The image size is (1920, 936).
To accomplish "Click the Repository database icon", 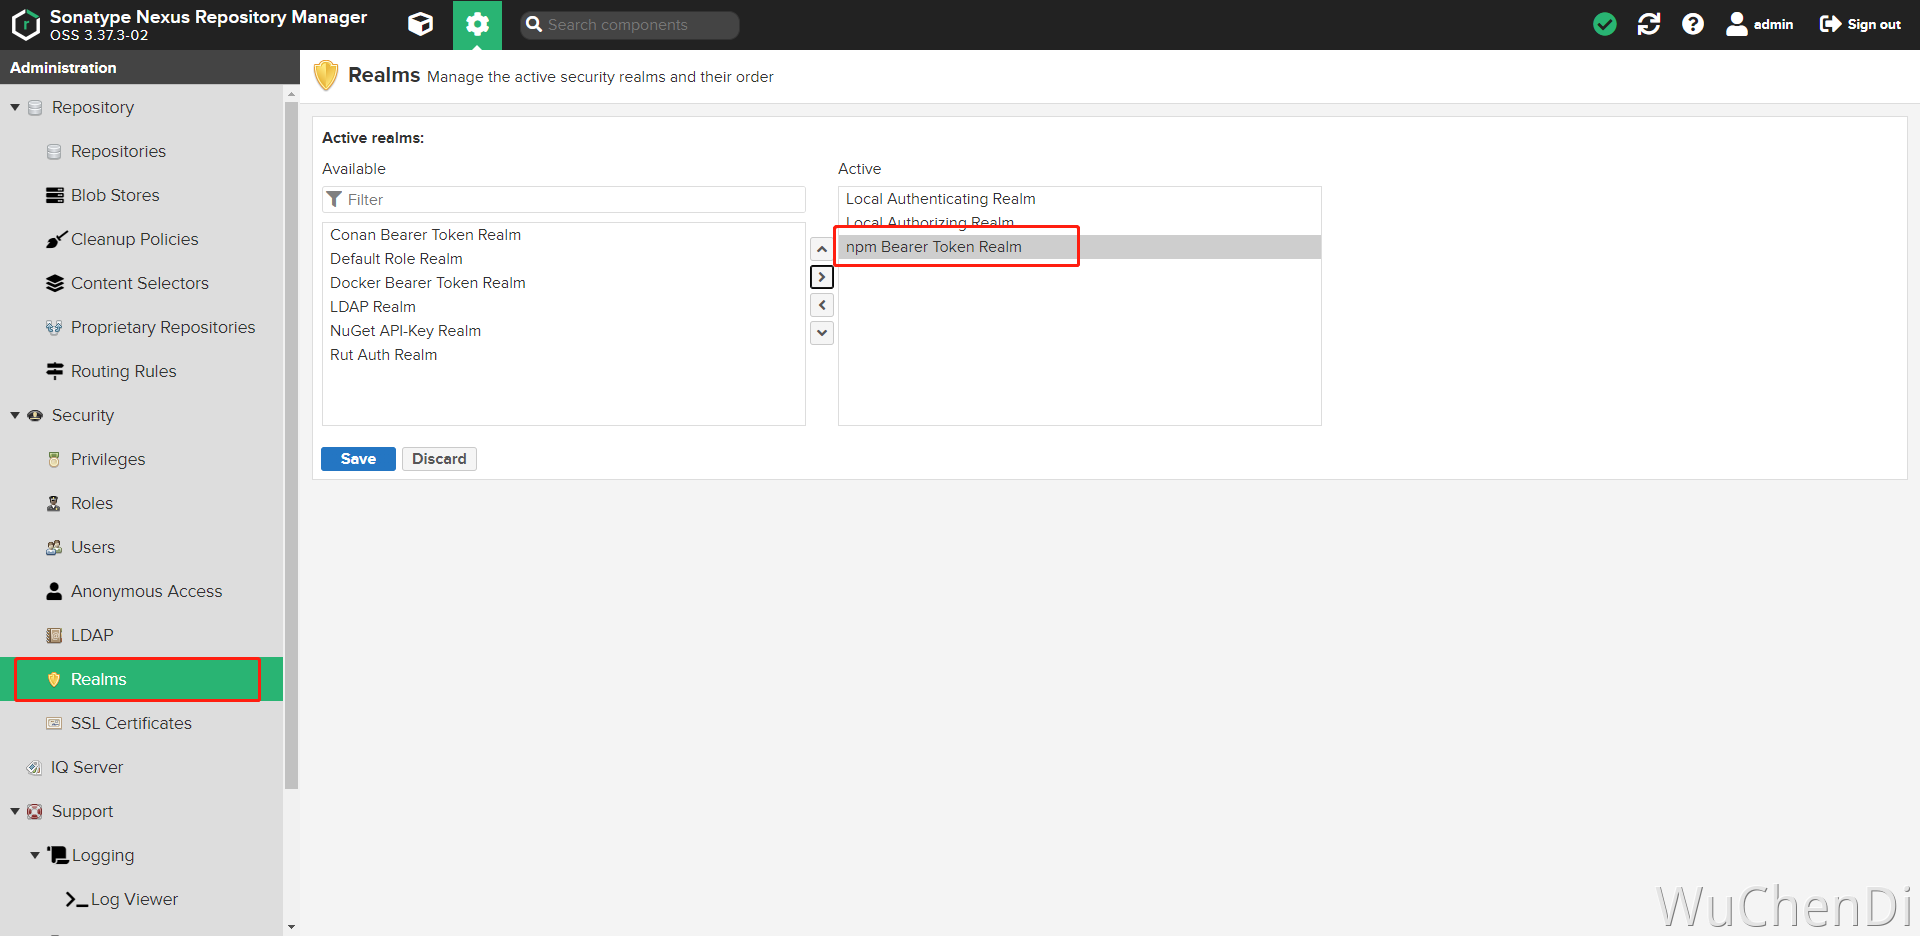I will (x=35, y=107).
